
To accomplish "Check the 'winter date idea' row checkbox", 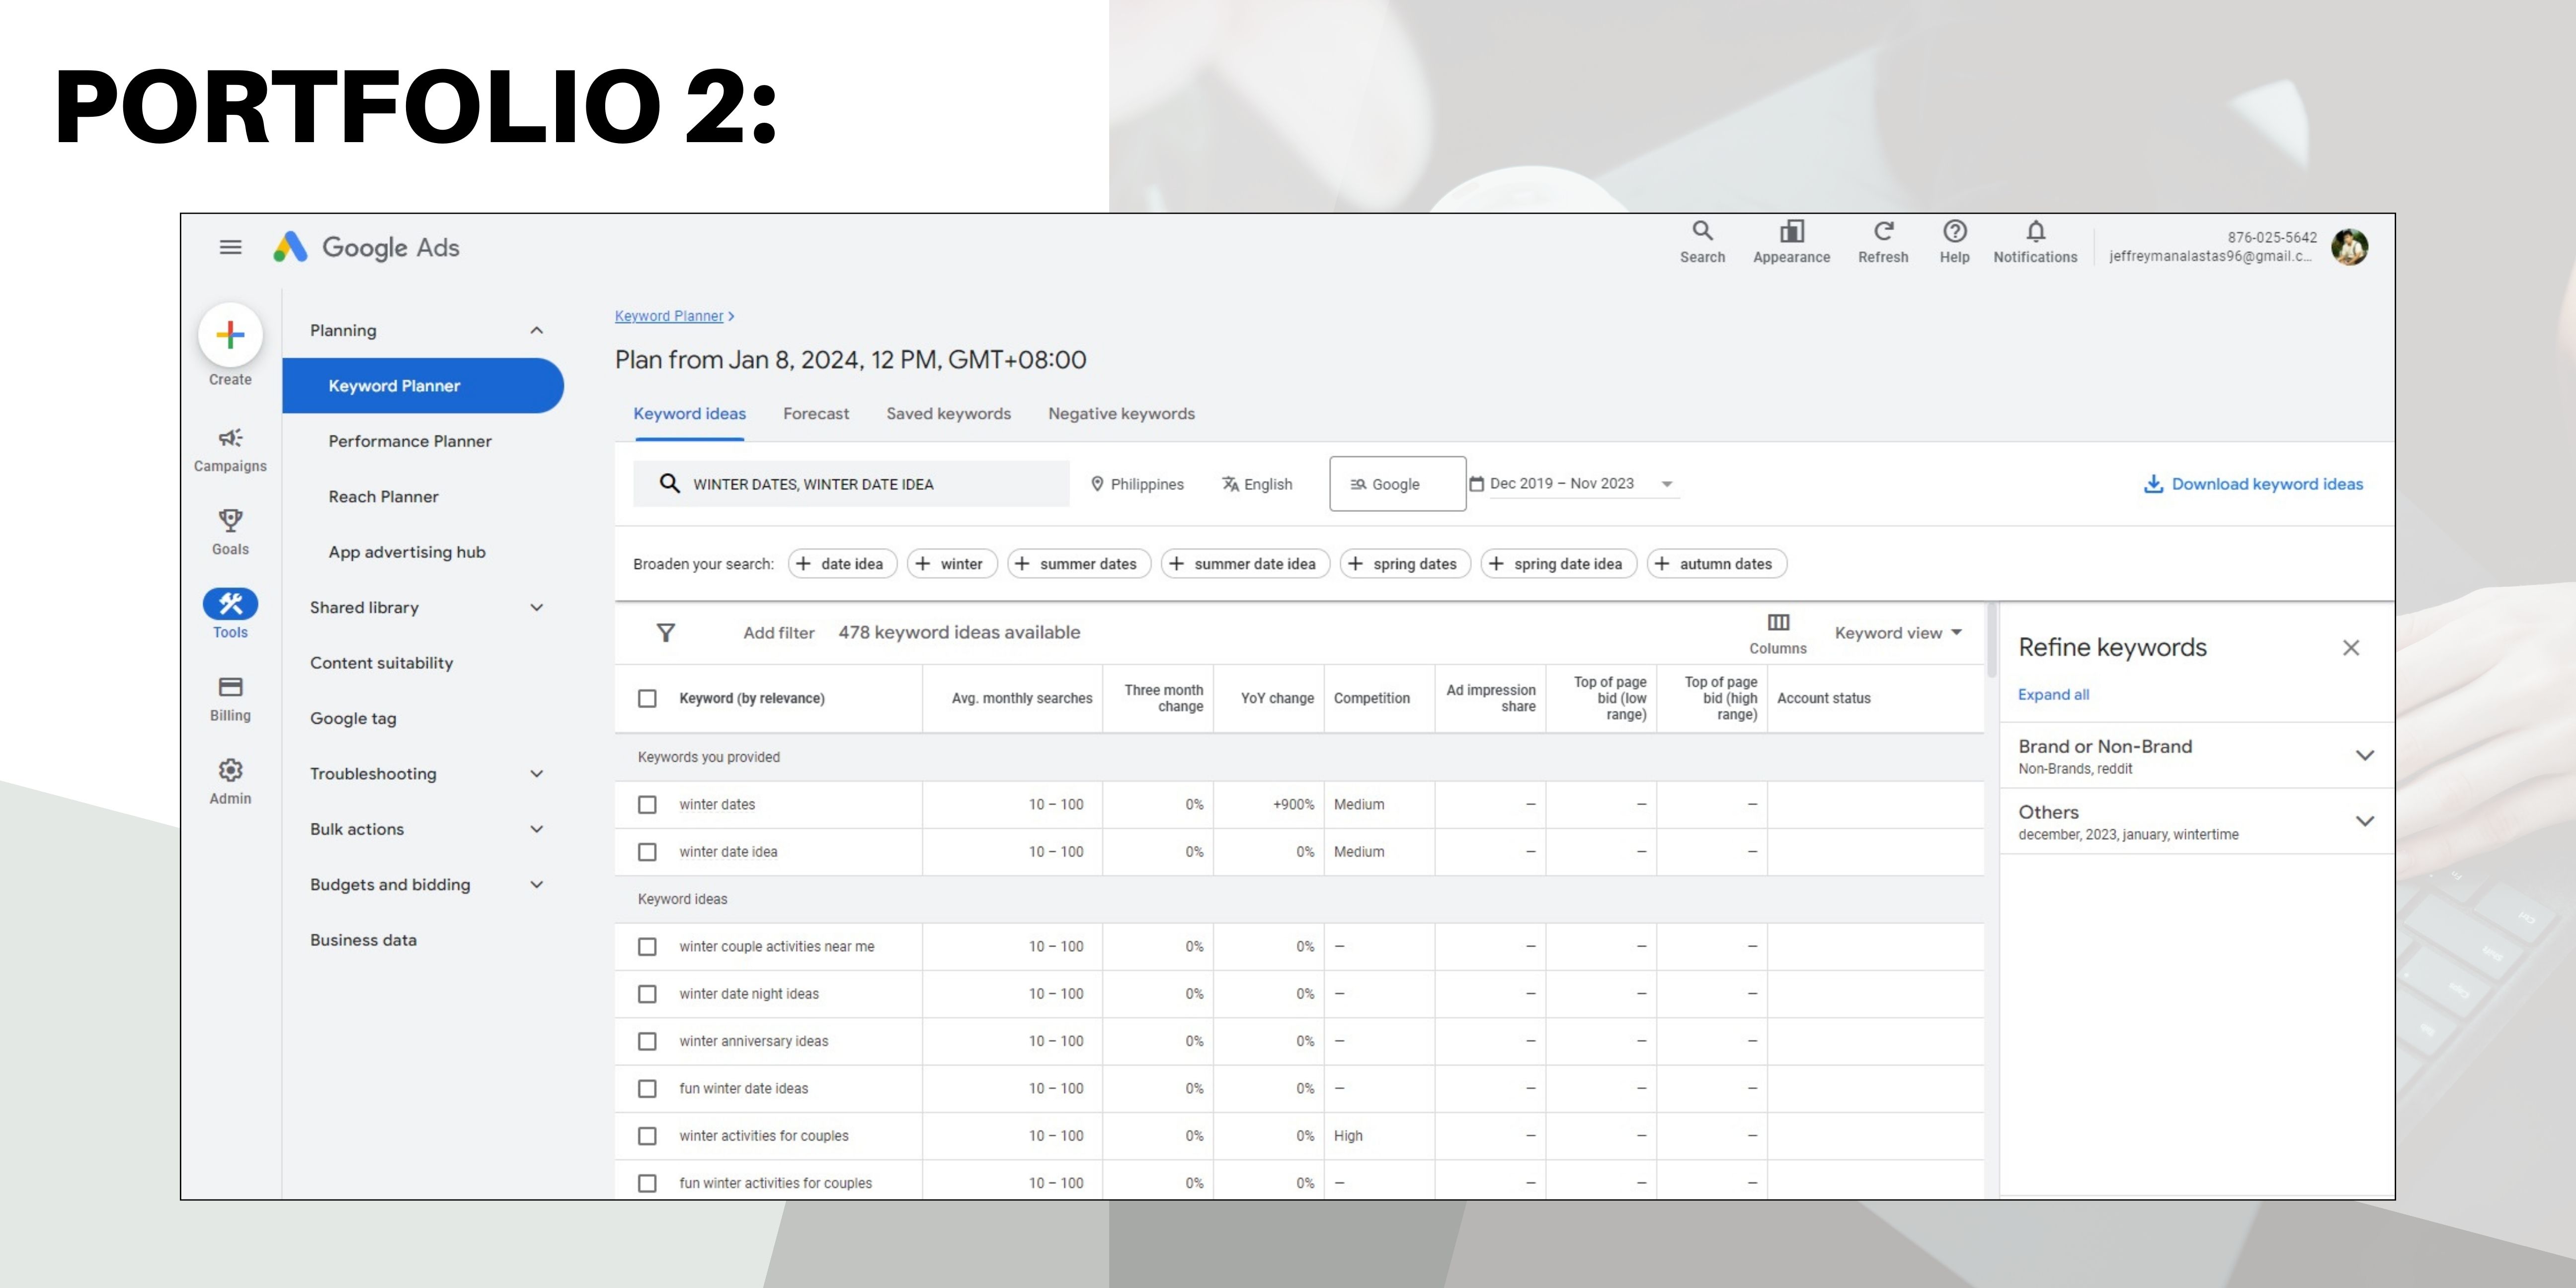I will click(x=647, y=852).
